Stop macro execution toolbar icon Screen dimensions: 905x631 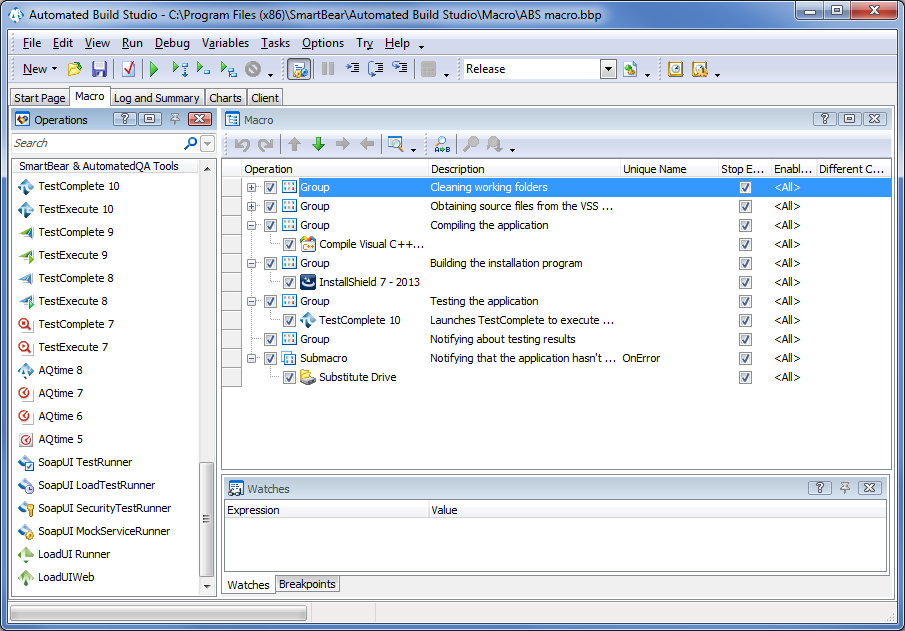(x=253, y=69)
